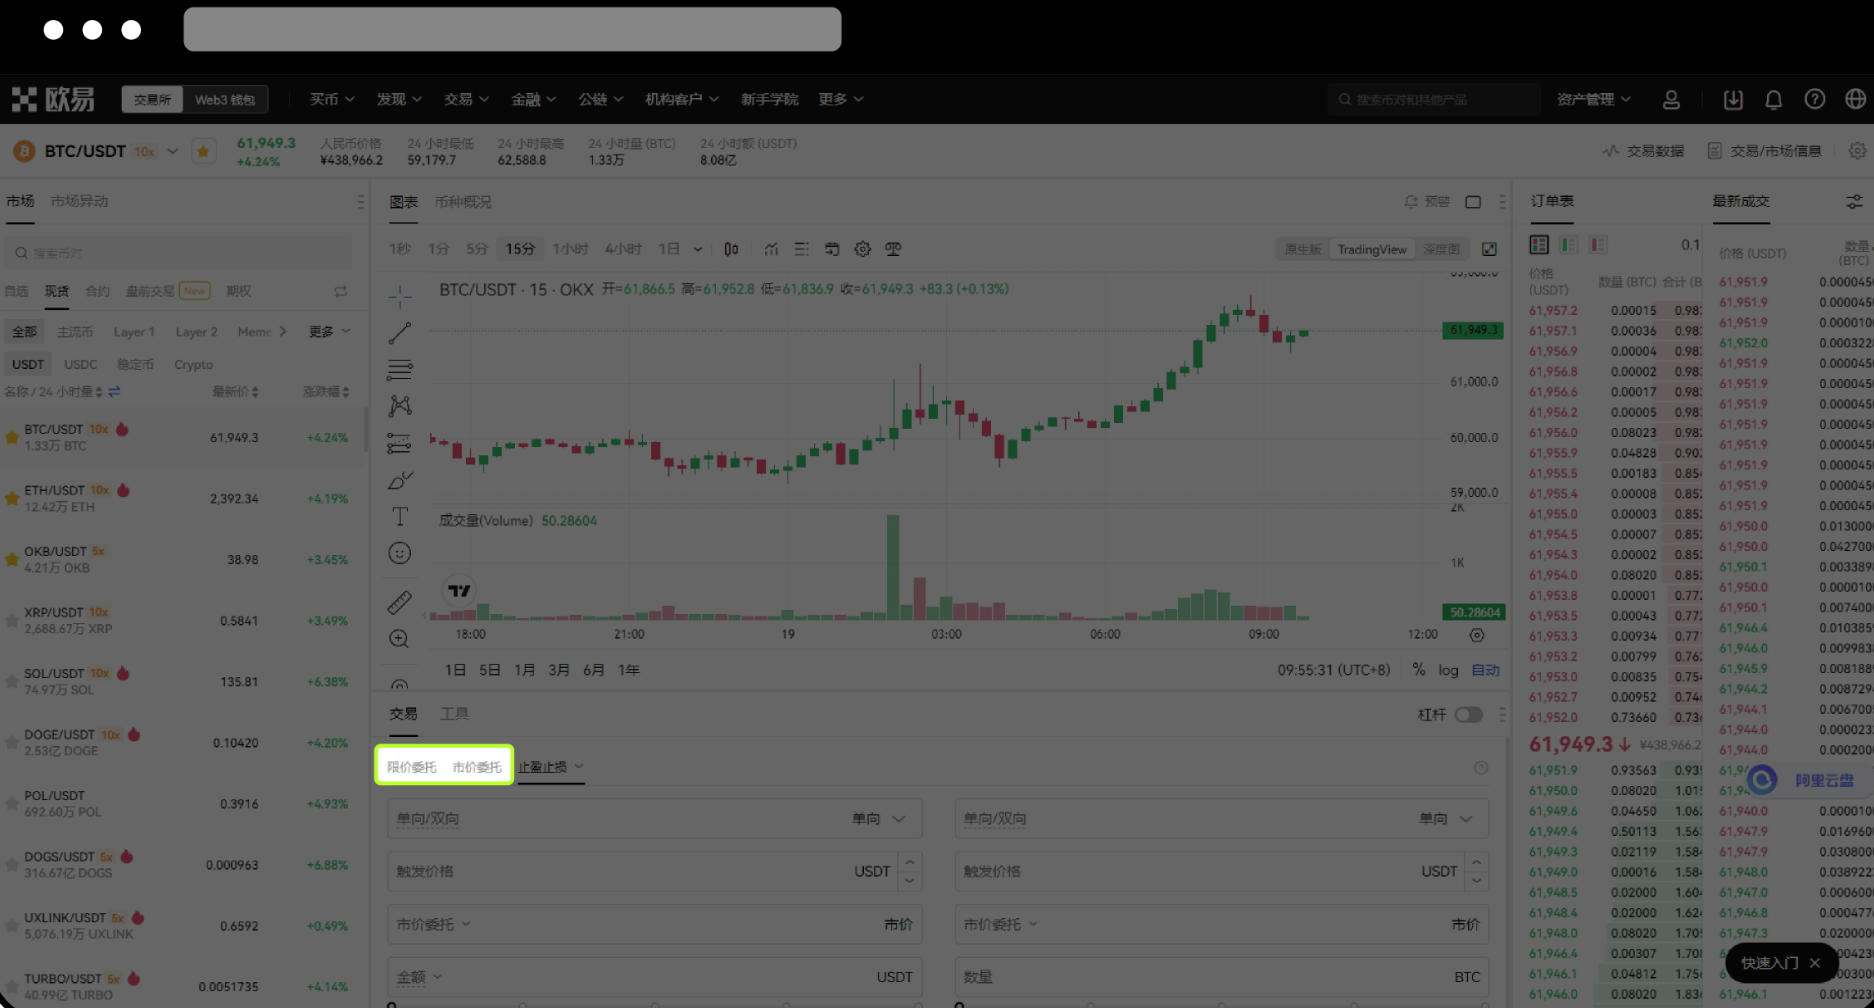The width and height of the screenshot is (1874, 1008).
Task: Open the emoji sticker tool
Action: tap(400, 553)
